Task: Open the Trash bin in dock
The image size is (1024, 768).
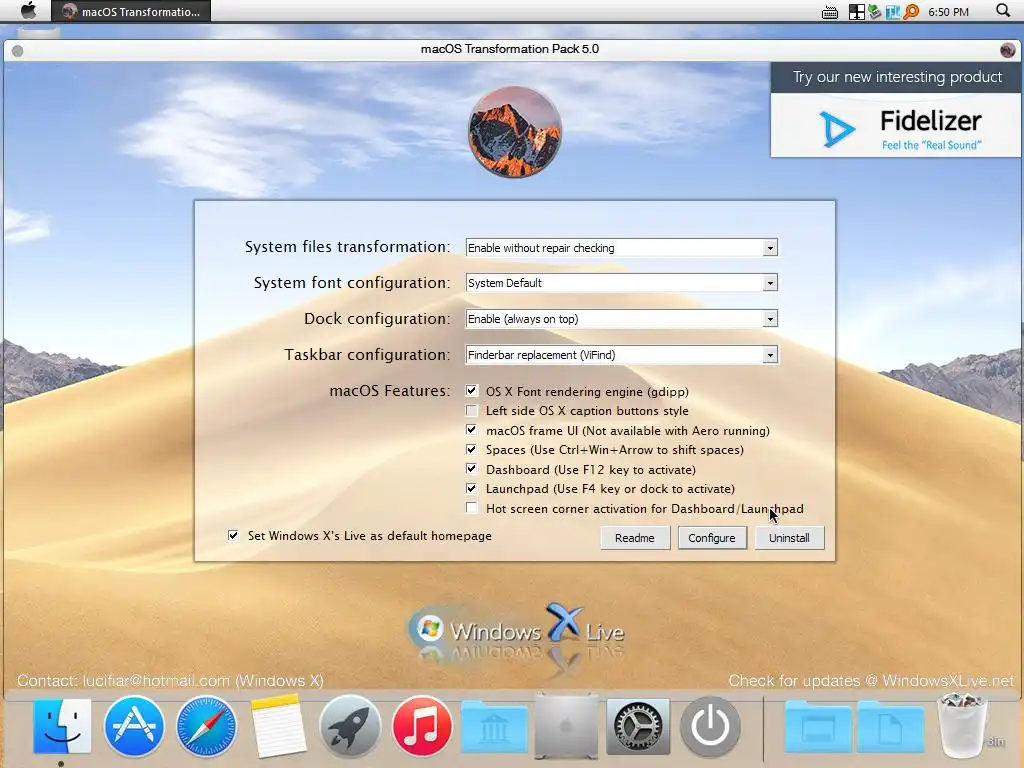Action: (x=963, y=726)
